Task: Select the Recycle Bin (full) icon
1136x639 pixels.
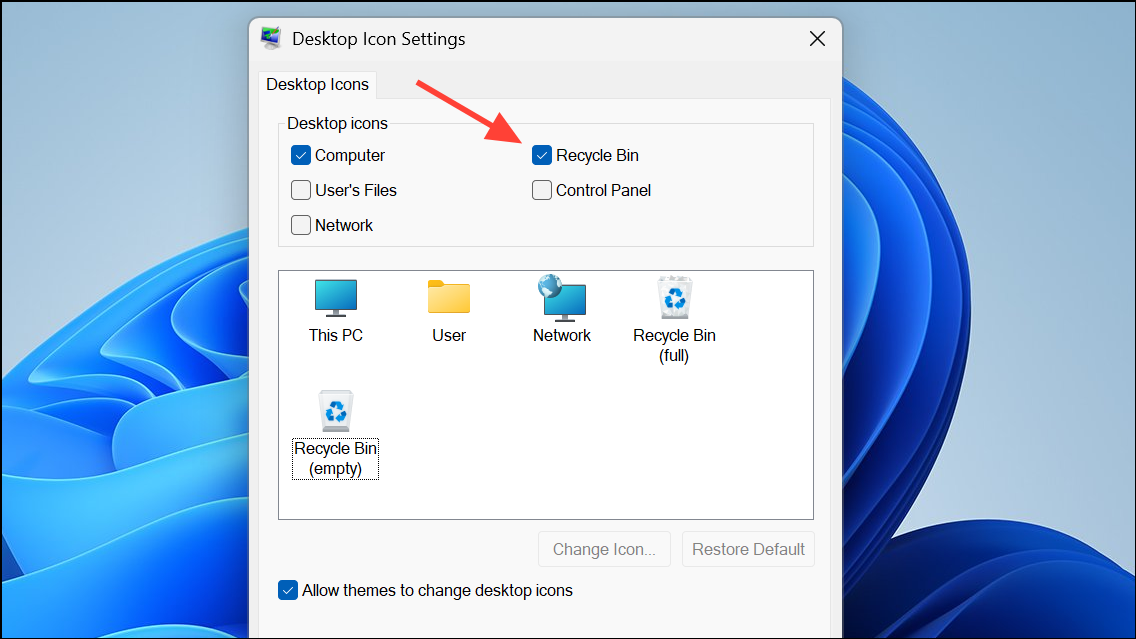Action: click(674, 299)
